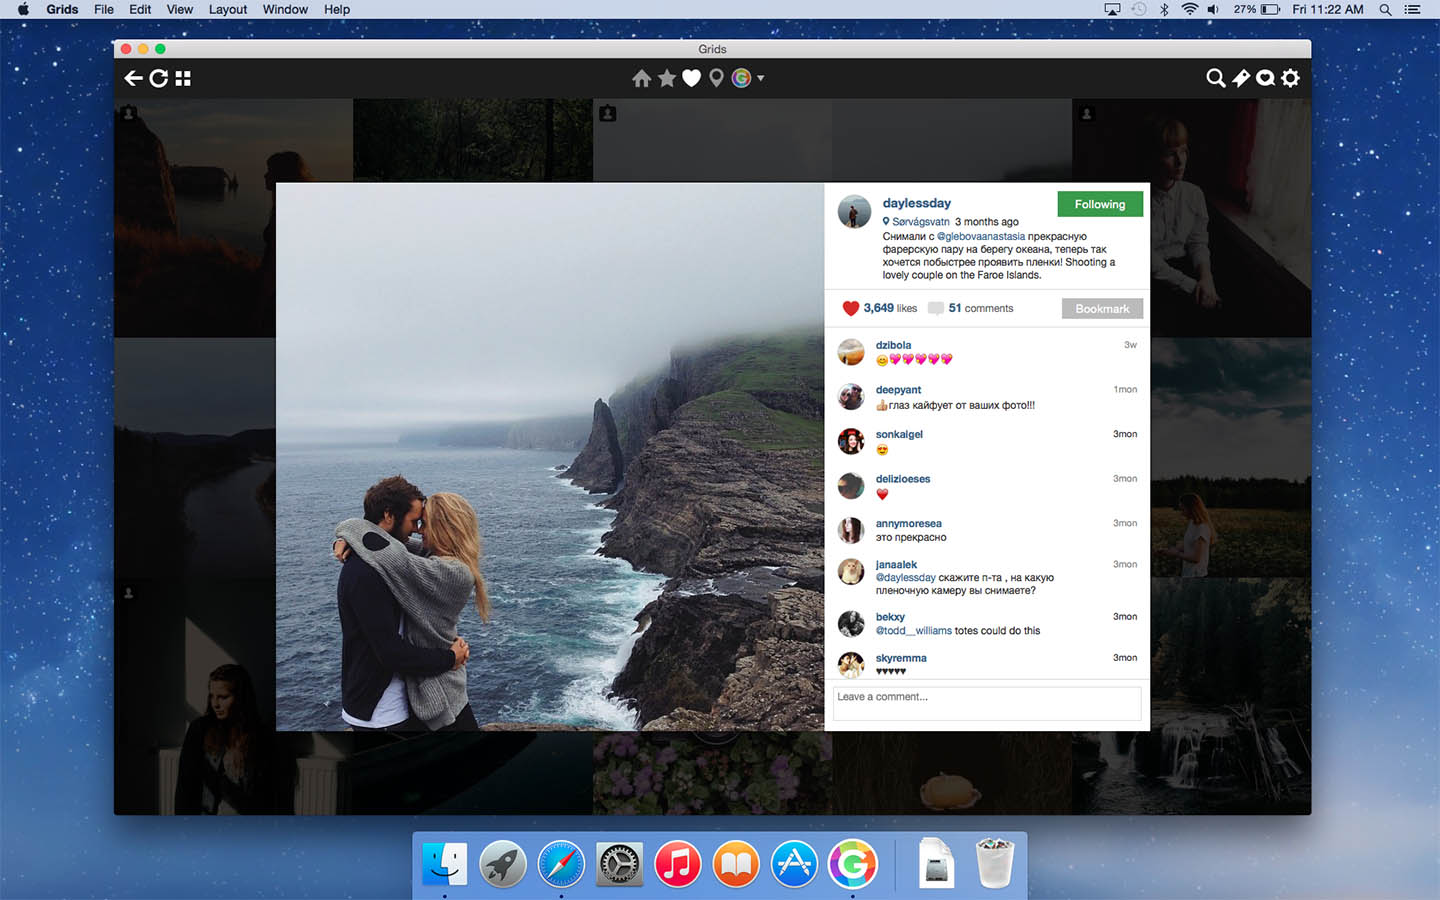Open the Window menu in menu bar
This screenshot has width=1440, height=900.
[x=285, y=9]
